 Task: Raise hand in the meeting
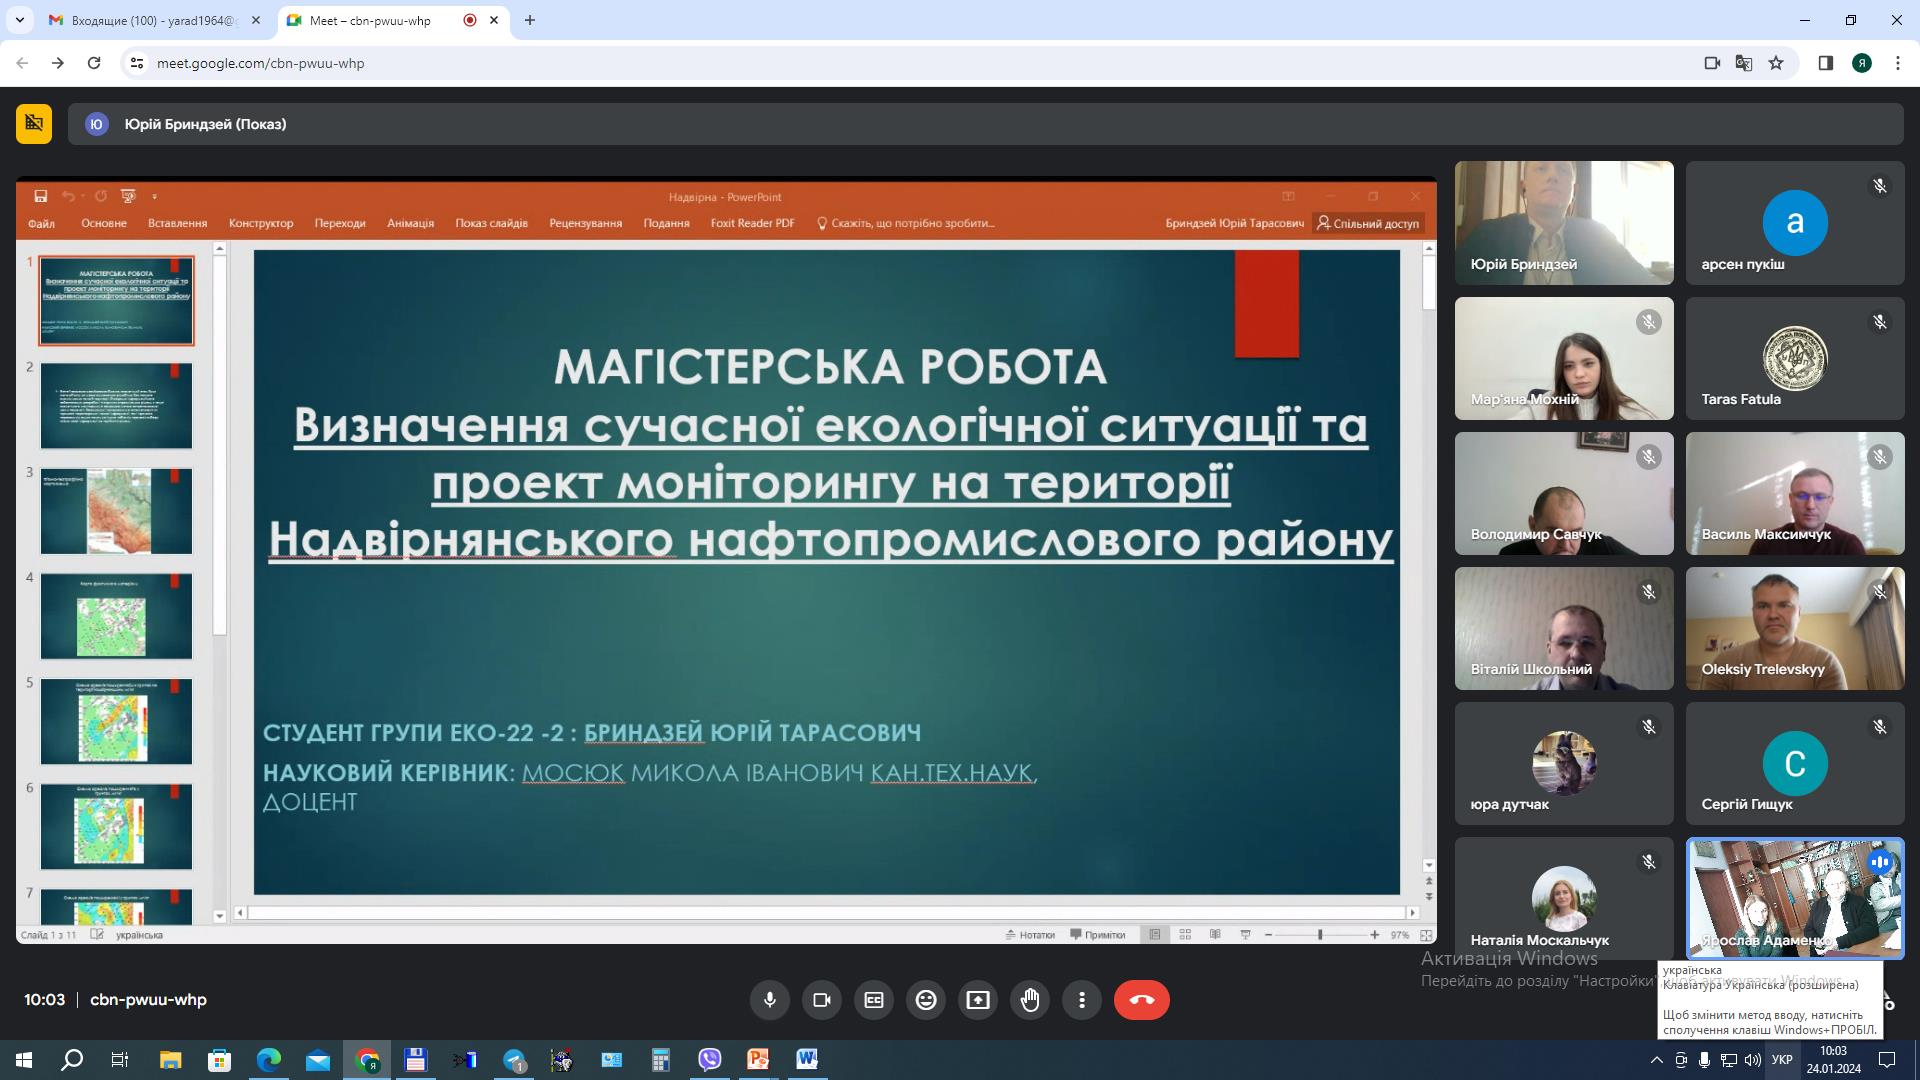[x=1030, y=1000]
